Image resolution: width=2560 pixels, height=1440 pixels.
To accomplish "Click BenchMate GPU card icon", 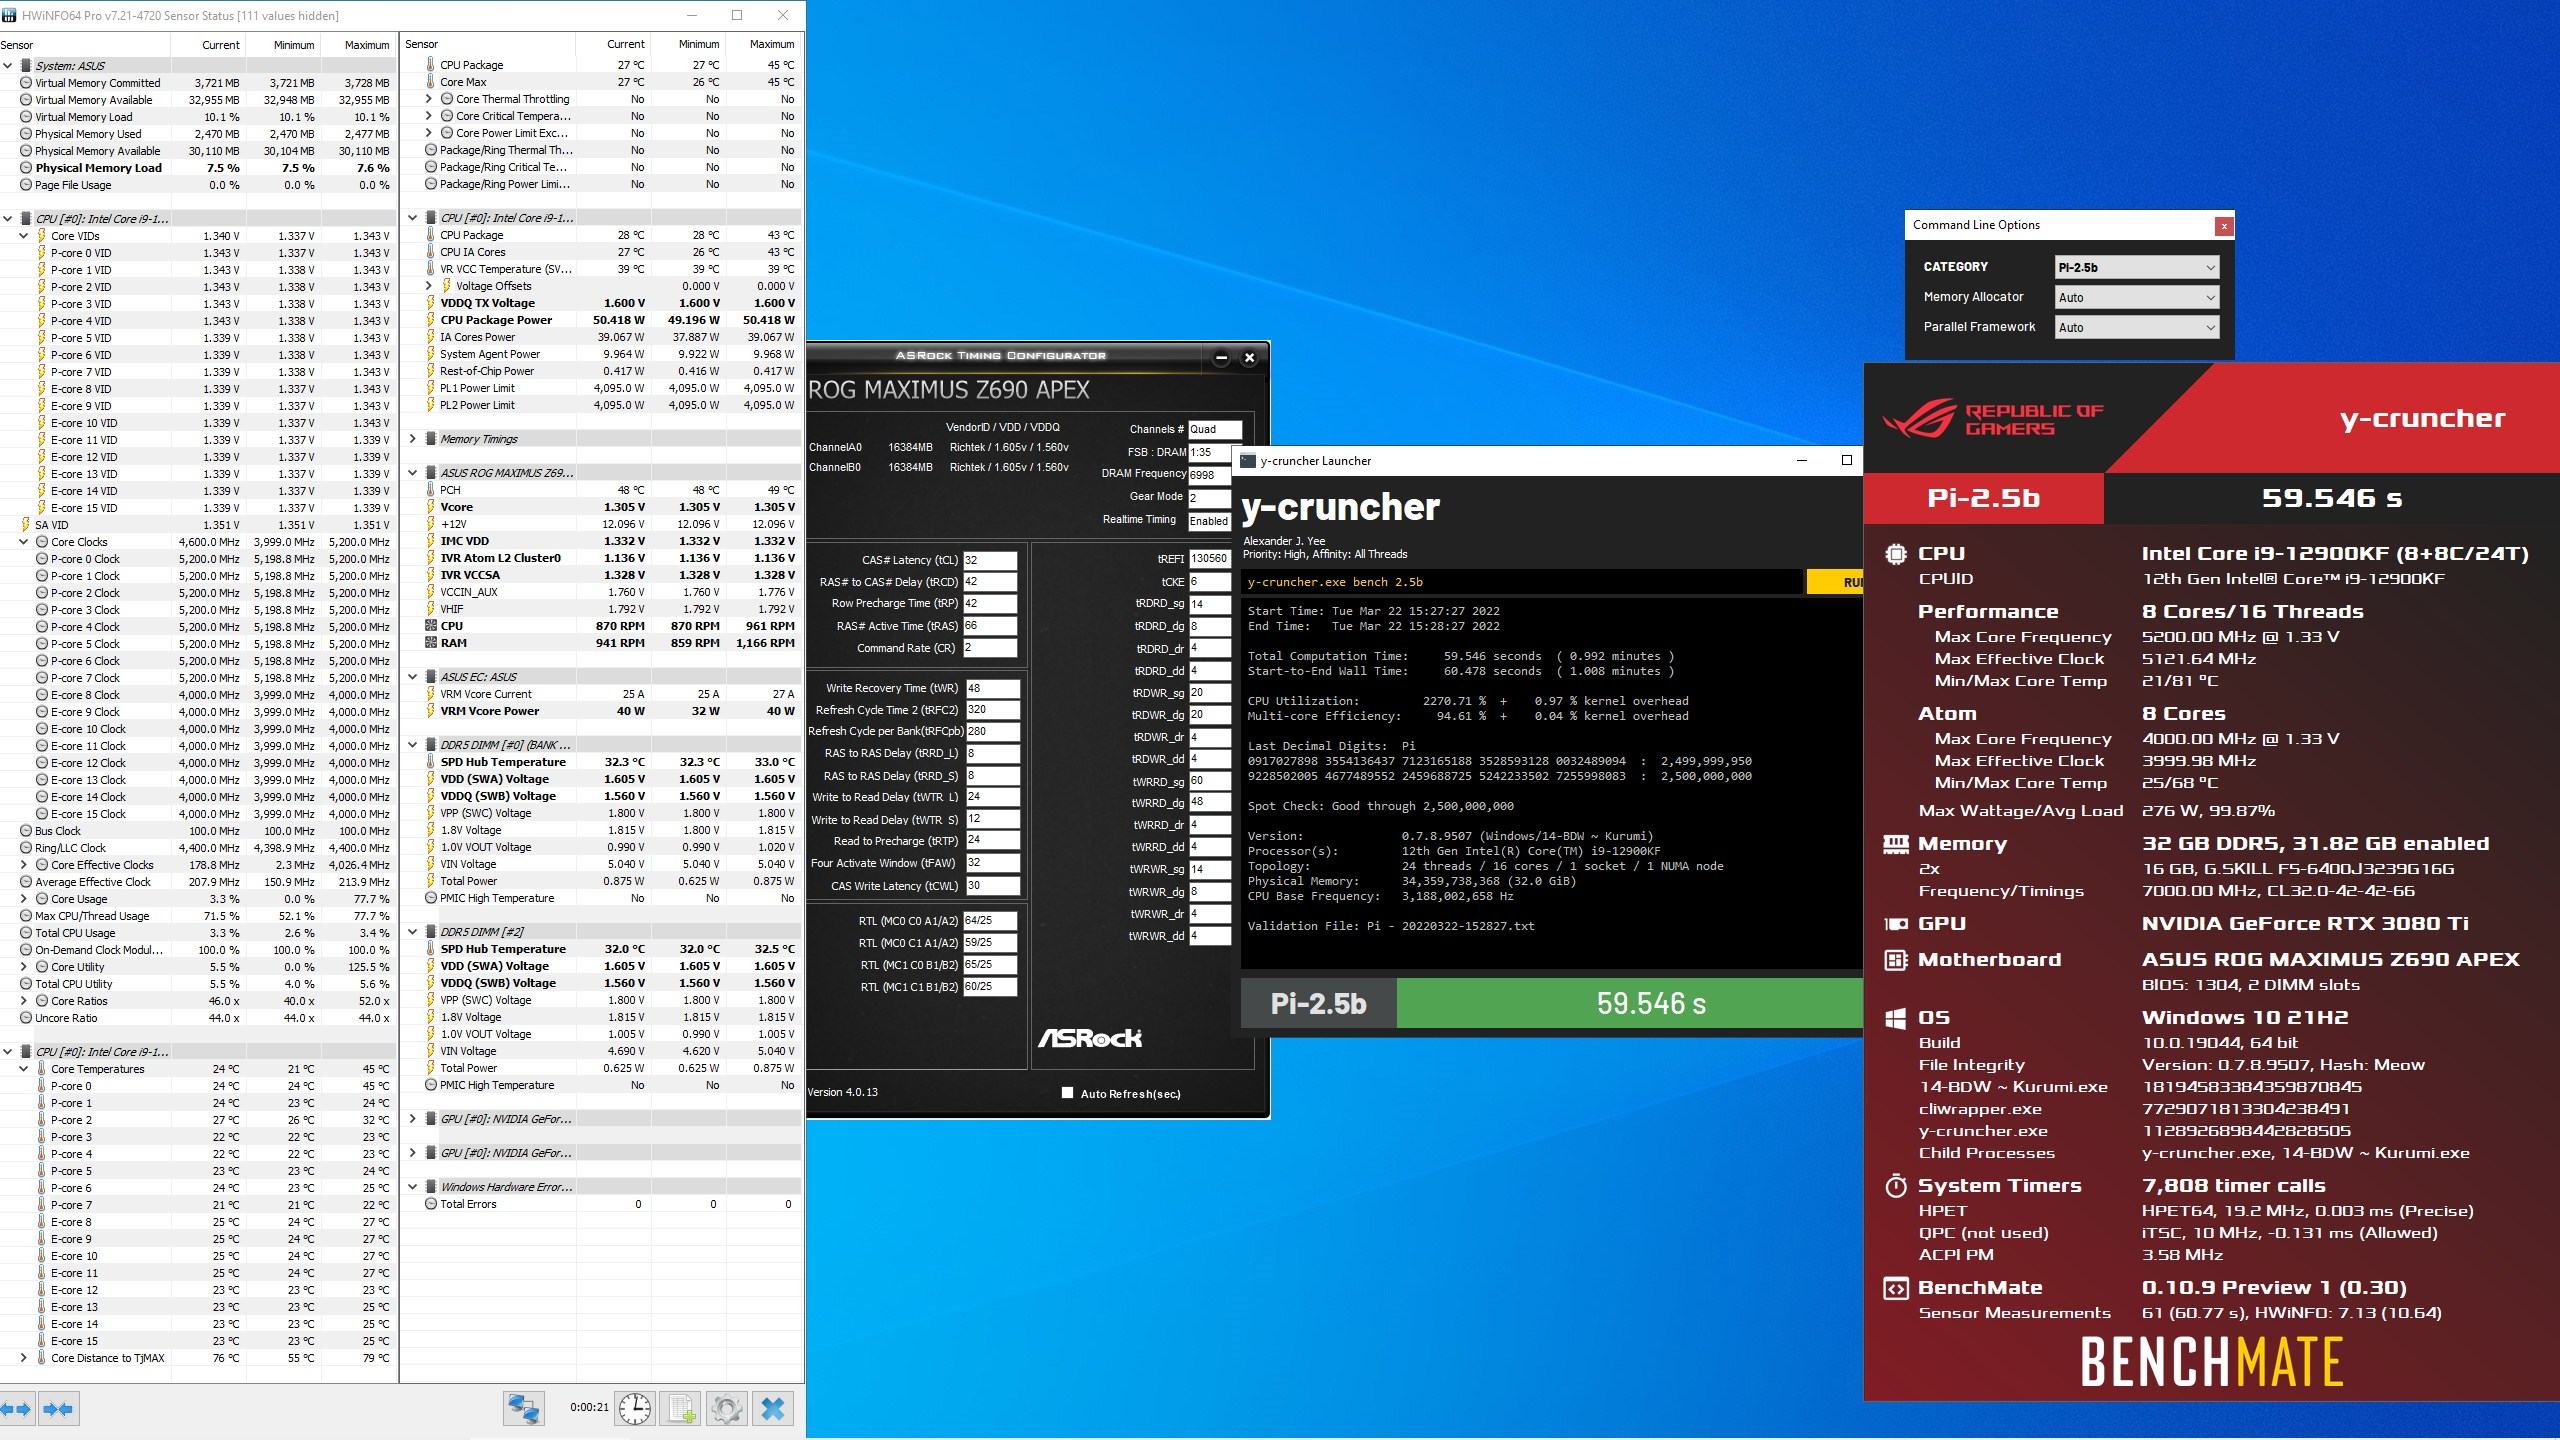I will click(1895, 924).
